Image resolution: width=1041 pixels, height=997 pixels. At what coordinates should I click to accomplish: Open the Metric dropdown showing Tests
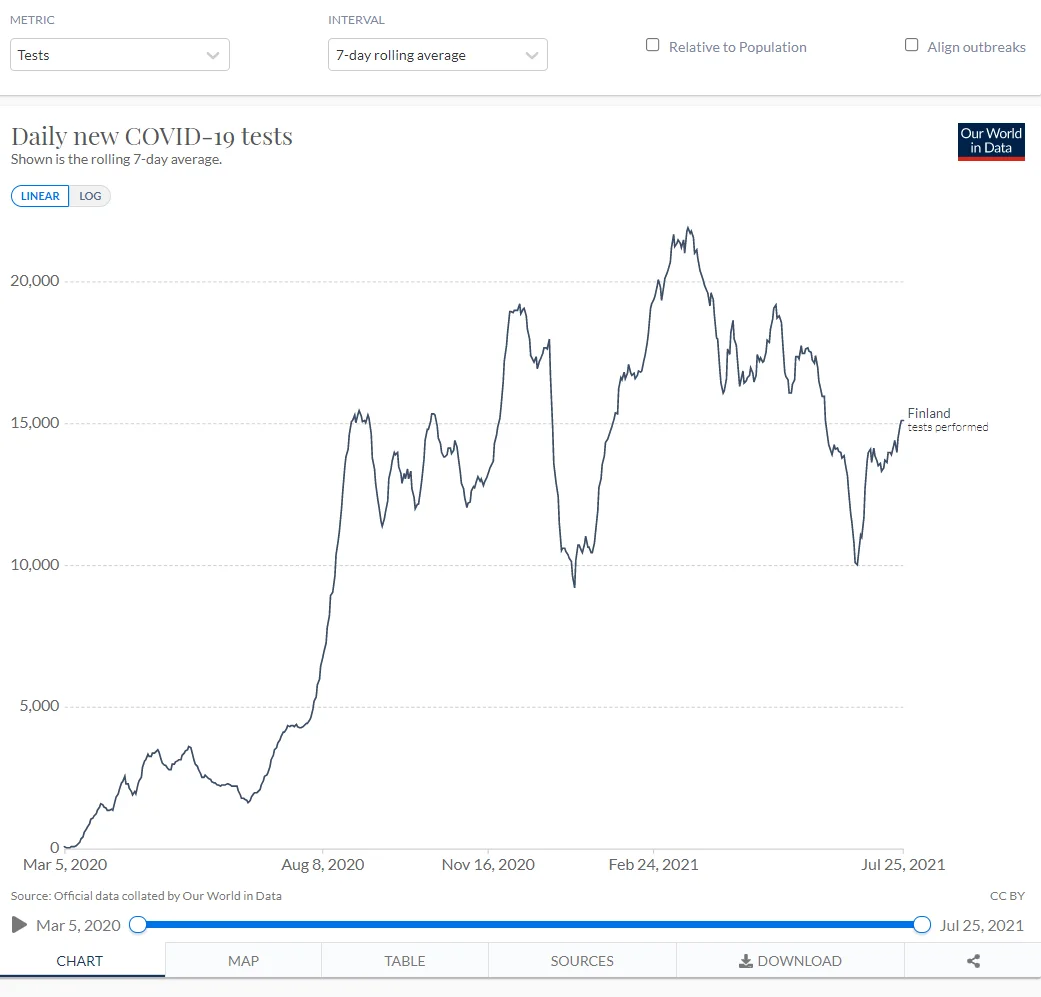click(119, 55)
